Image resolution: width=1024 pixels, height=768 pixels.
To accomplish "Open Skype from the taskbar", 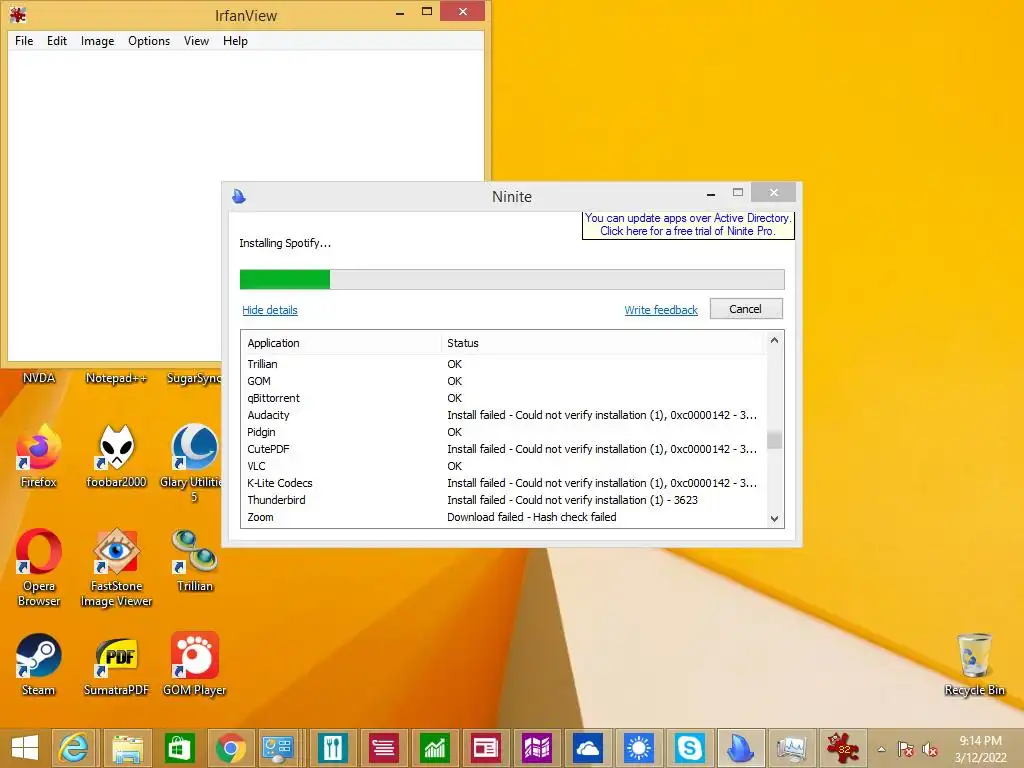I will pyautogui.click(x=690, y=748).
